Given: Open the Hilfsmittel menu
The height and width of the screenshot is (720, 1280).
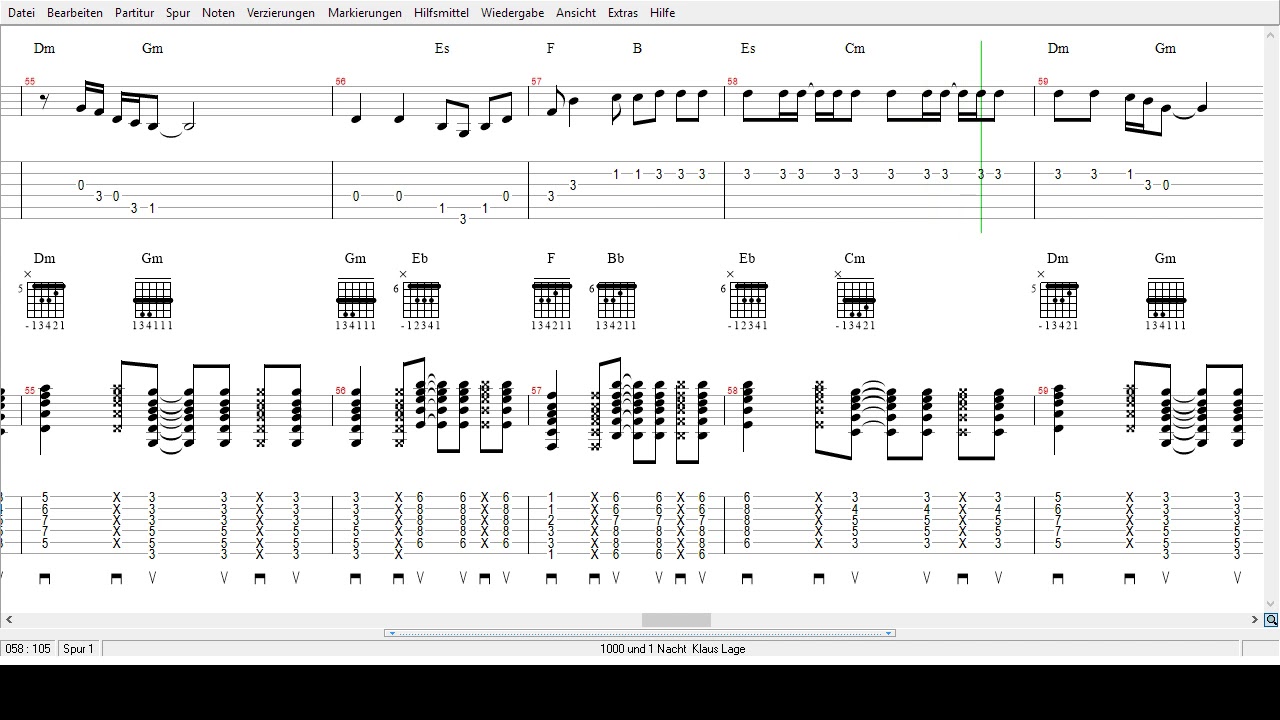Looking at the screenshot, I should coord(441,13).
